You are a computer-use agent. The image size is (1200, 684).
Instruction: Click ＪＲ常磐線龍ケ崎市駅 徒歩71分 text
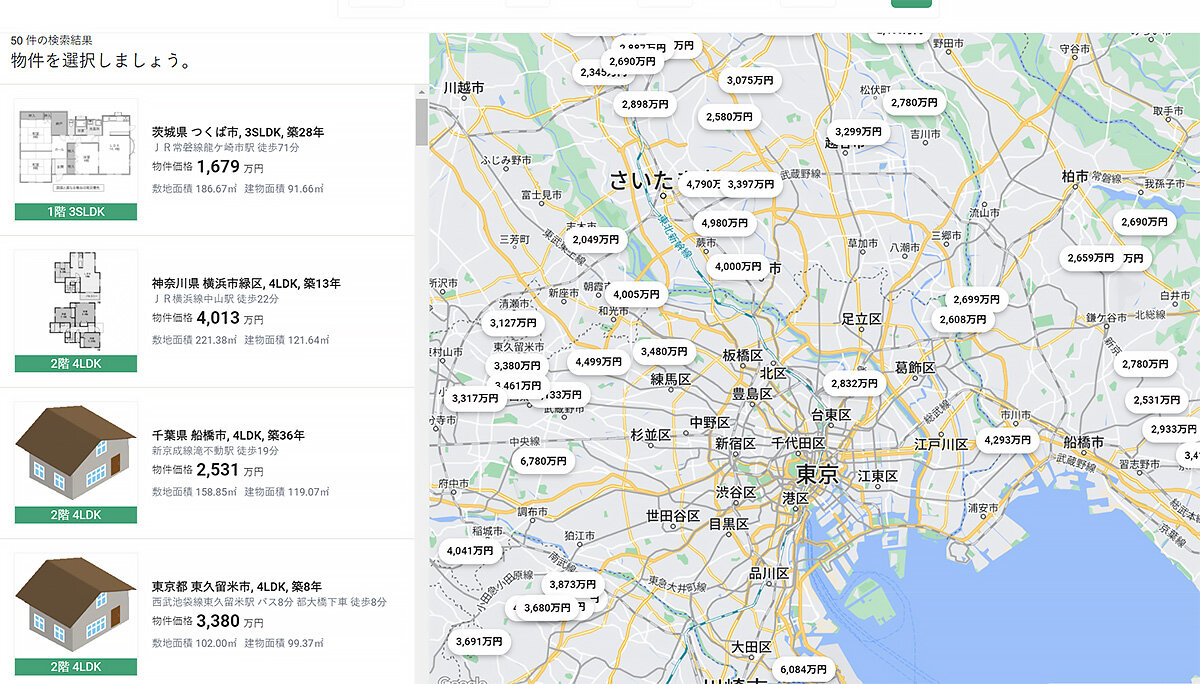(226, 148)
